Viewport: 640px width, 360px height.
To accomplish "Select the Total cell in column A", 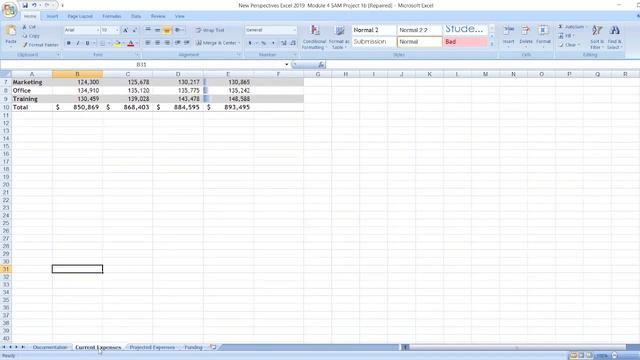I will tap(32, 107).
